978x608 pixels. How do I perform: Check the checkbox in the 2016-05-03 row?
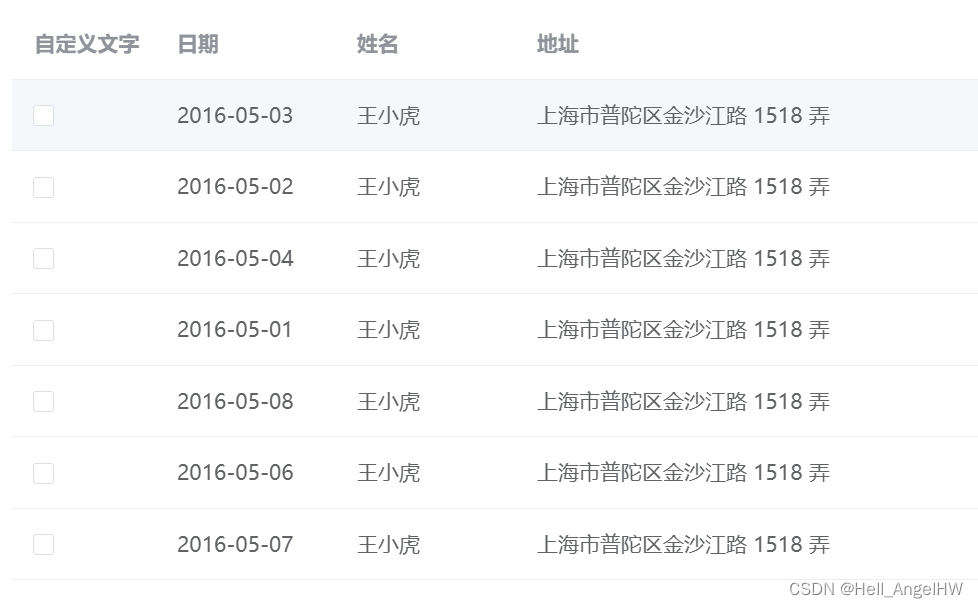(43, 115)
